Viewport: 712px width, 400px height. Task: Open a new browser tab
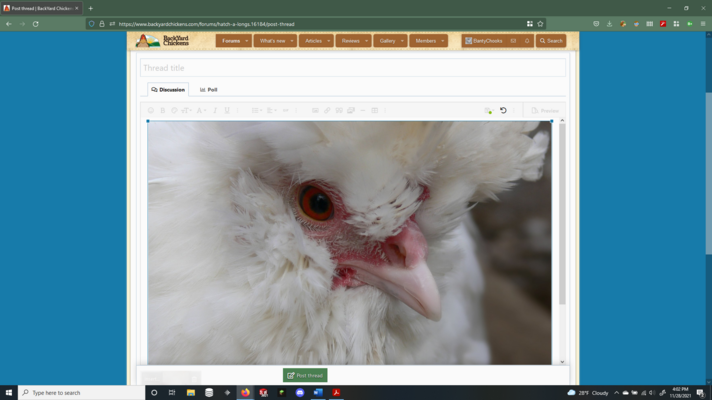click(x=90, y=8)
